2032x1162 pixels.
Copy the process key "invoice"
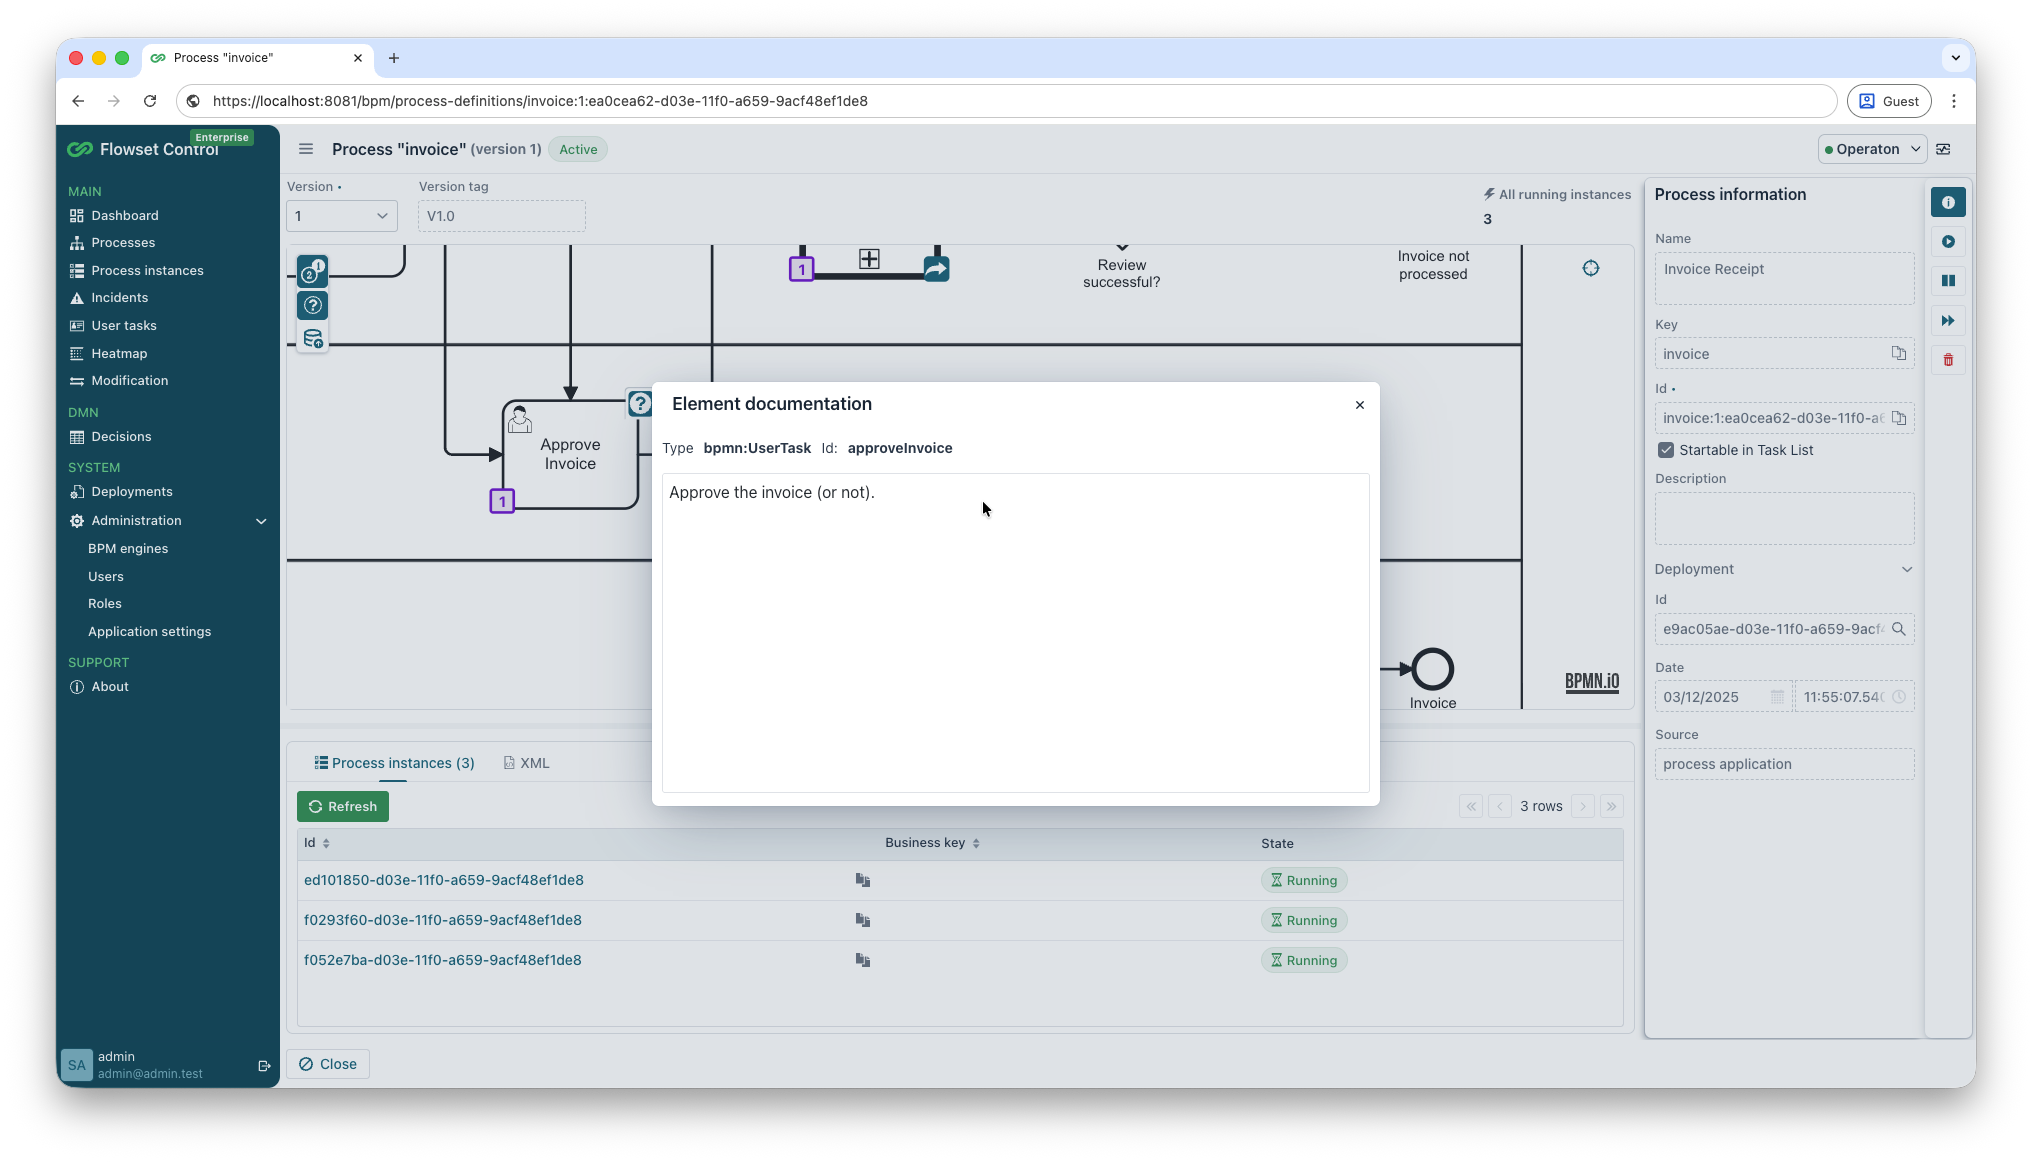pyautogui.click(x=1899, y=353)
